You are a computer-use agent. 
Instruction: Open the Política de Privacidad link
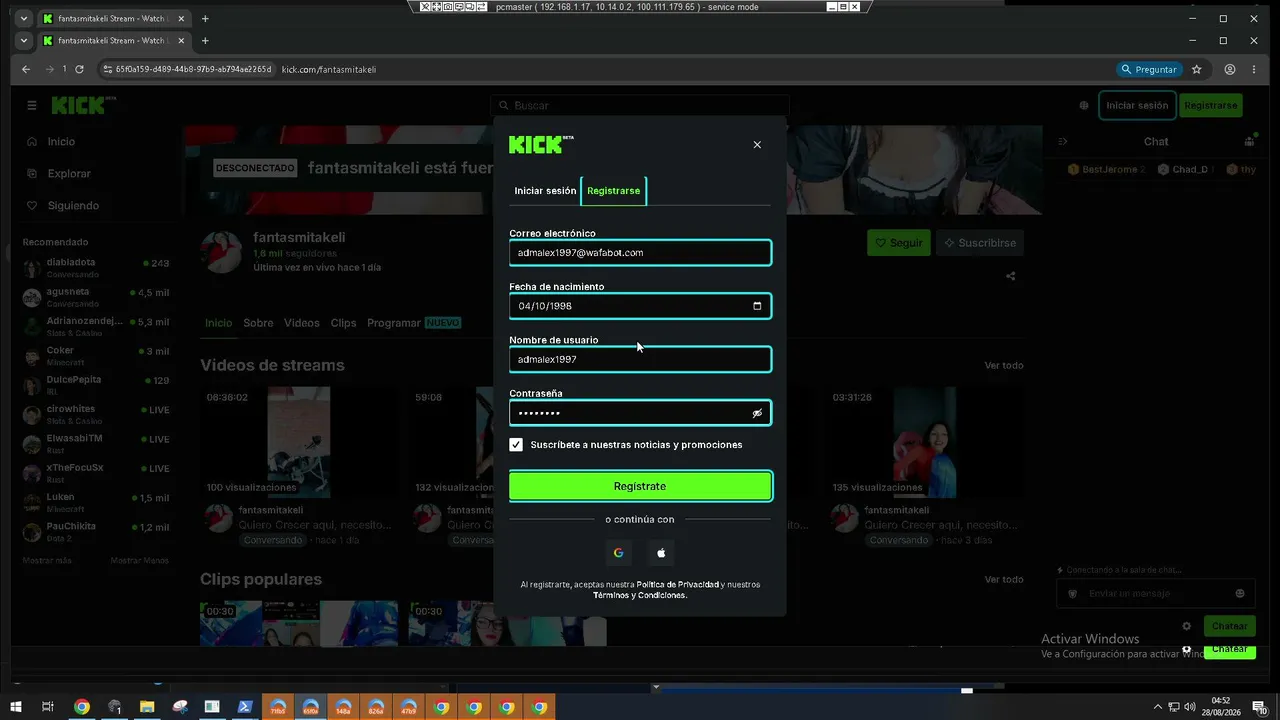point(678,584)
